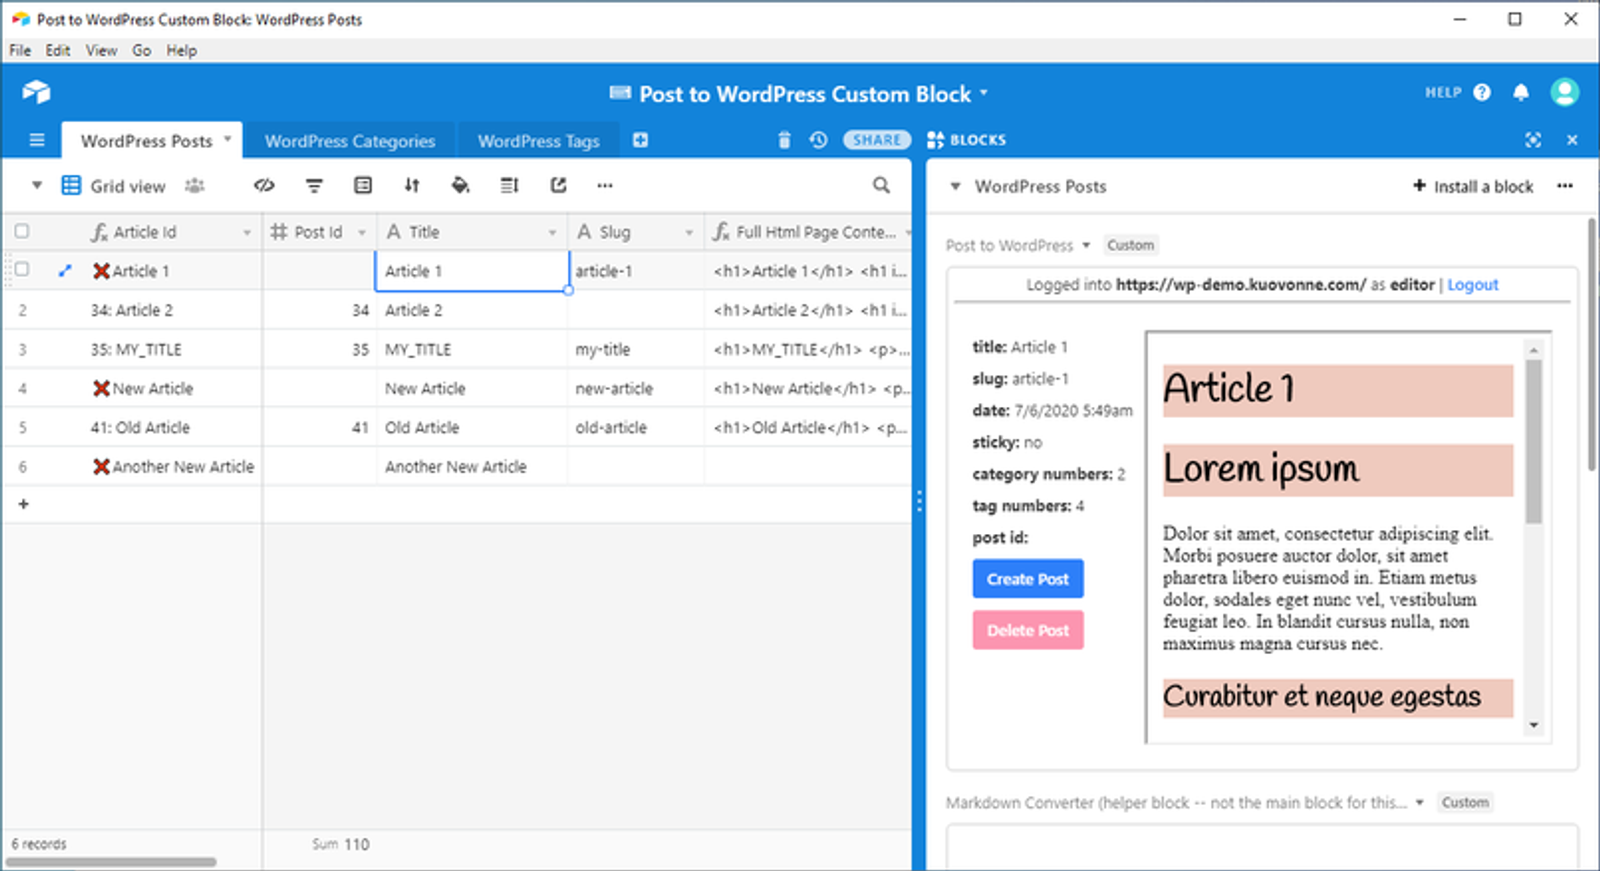
Task: Open the color records paint bucket icon
Action: 460,185
